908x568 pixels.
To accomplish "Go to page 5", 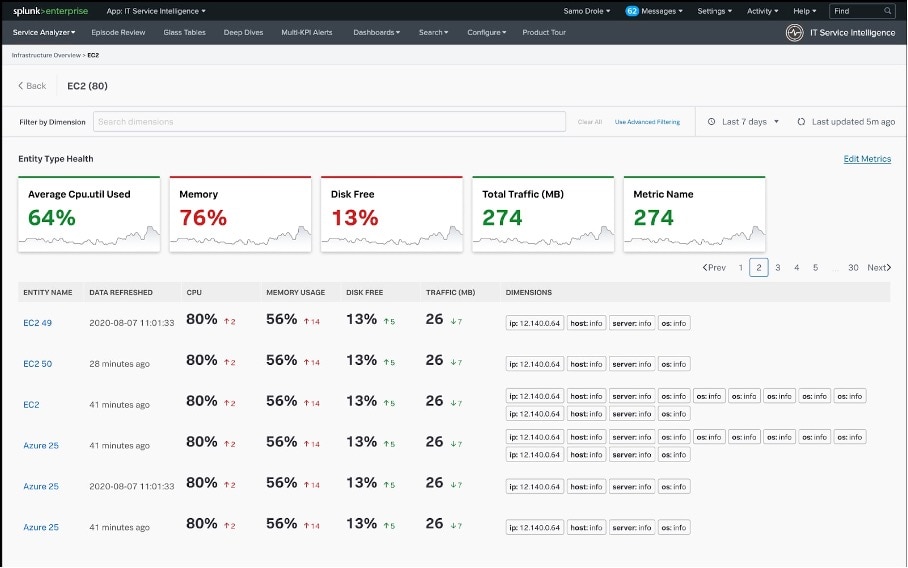I will 815,267.
